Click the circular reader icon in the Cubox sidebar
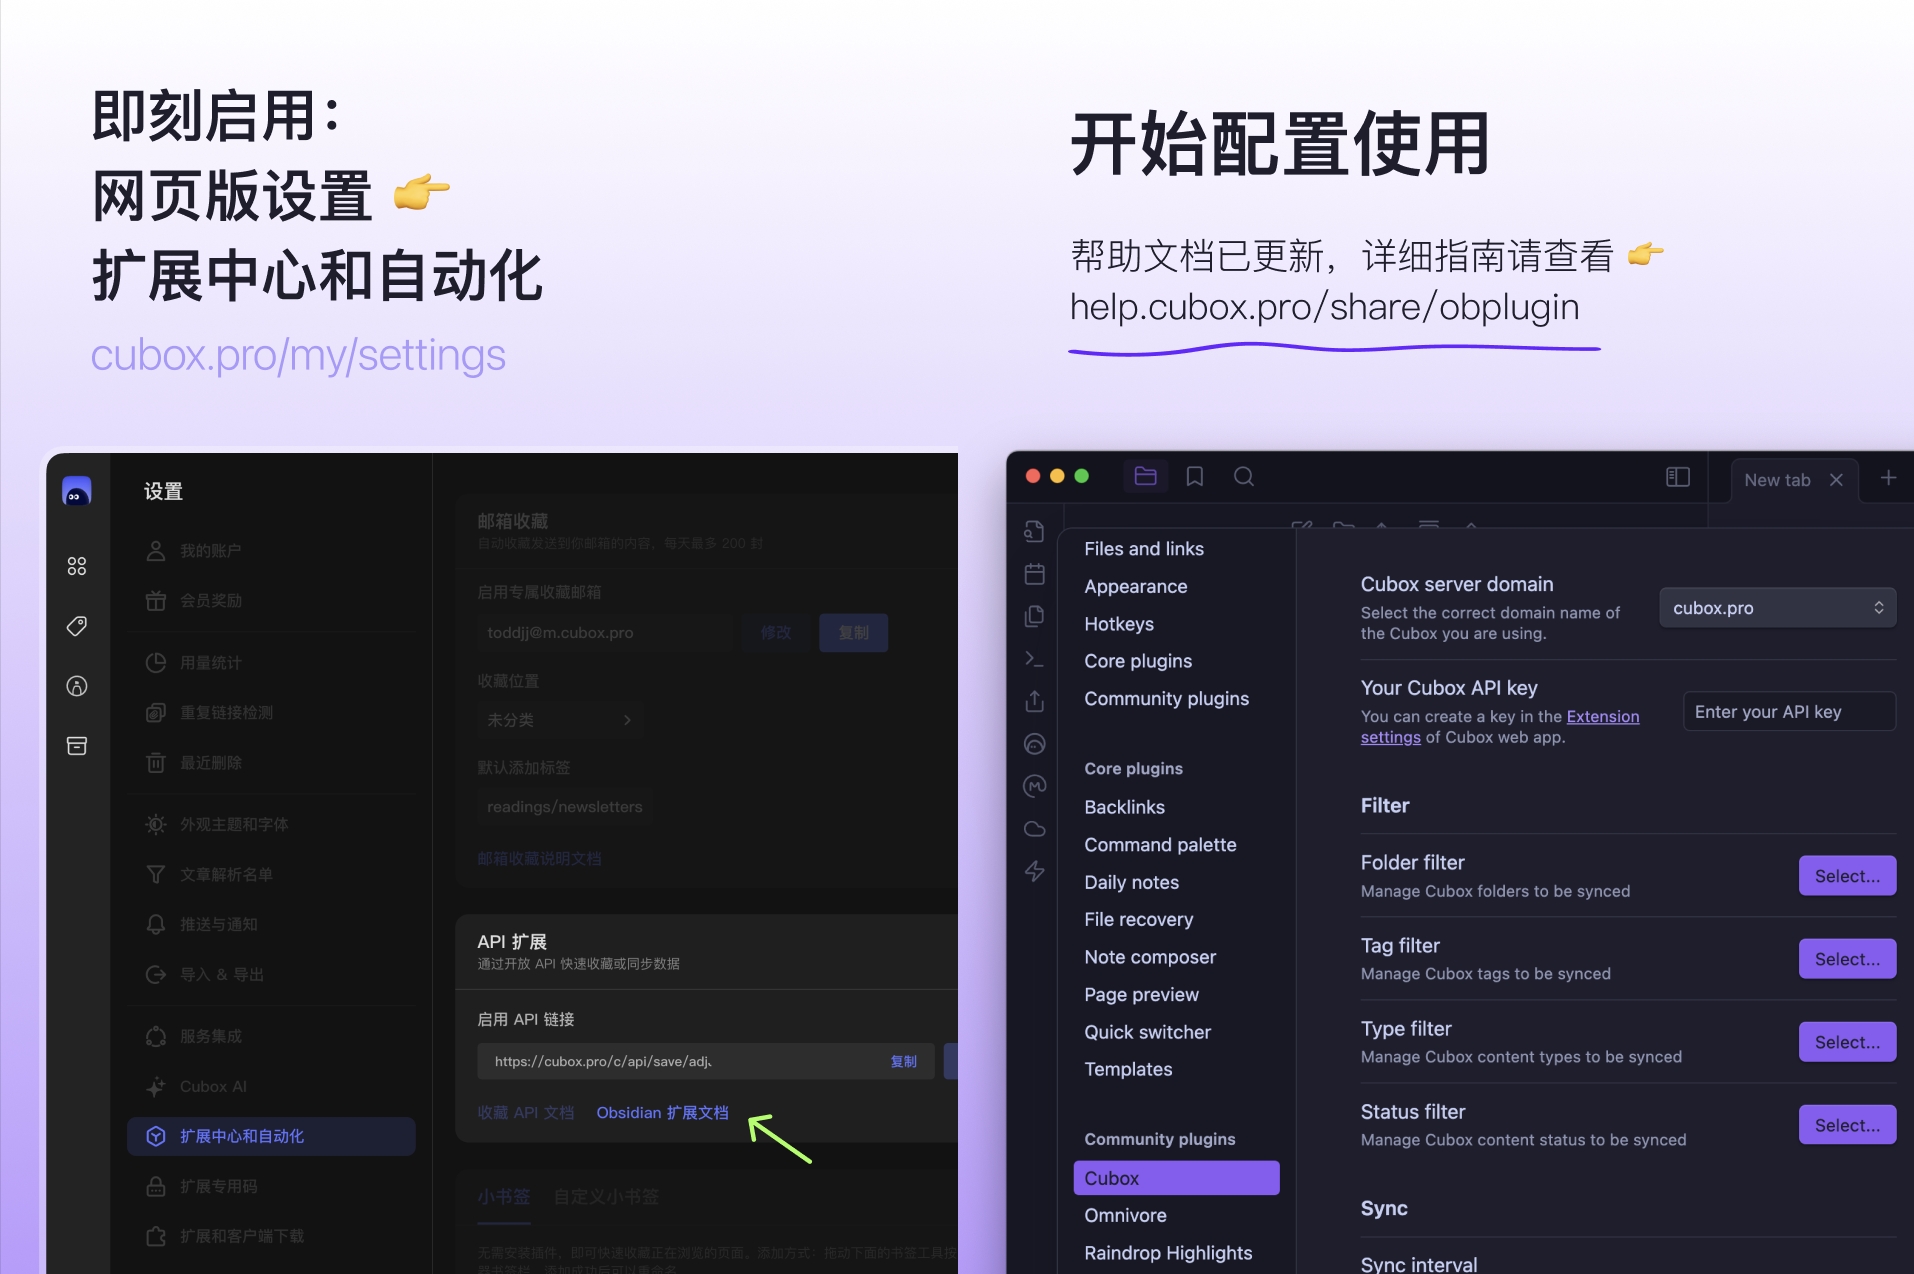This screenshot has height=1274, width=1914. 77,686
